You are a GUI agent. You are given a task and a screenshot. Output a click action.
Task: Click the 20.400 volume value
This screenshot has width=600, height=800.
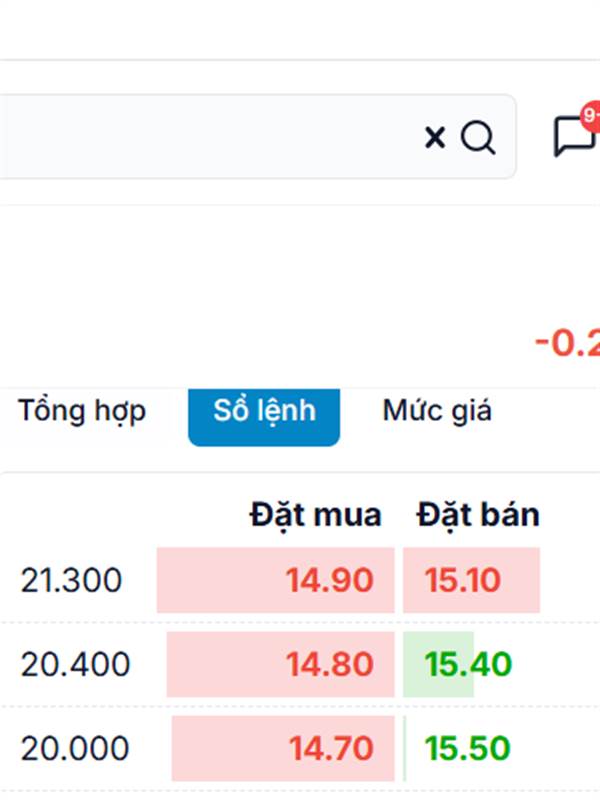pyautogui.click(x=76, y=664)
